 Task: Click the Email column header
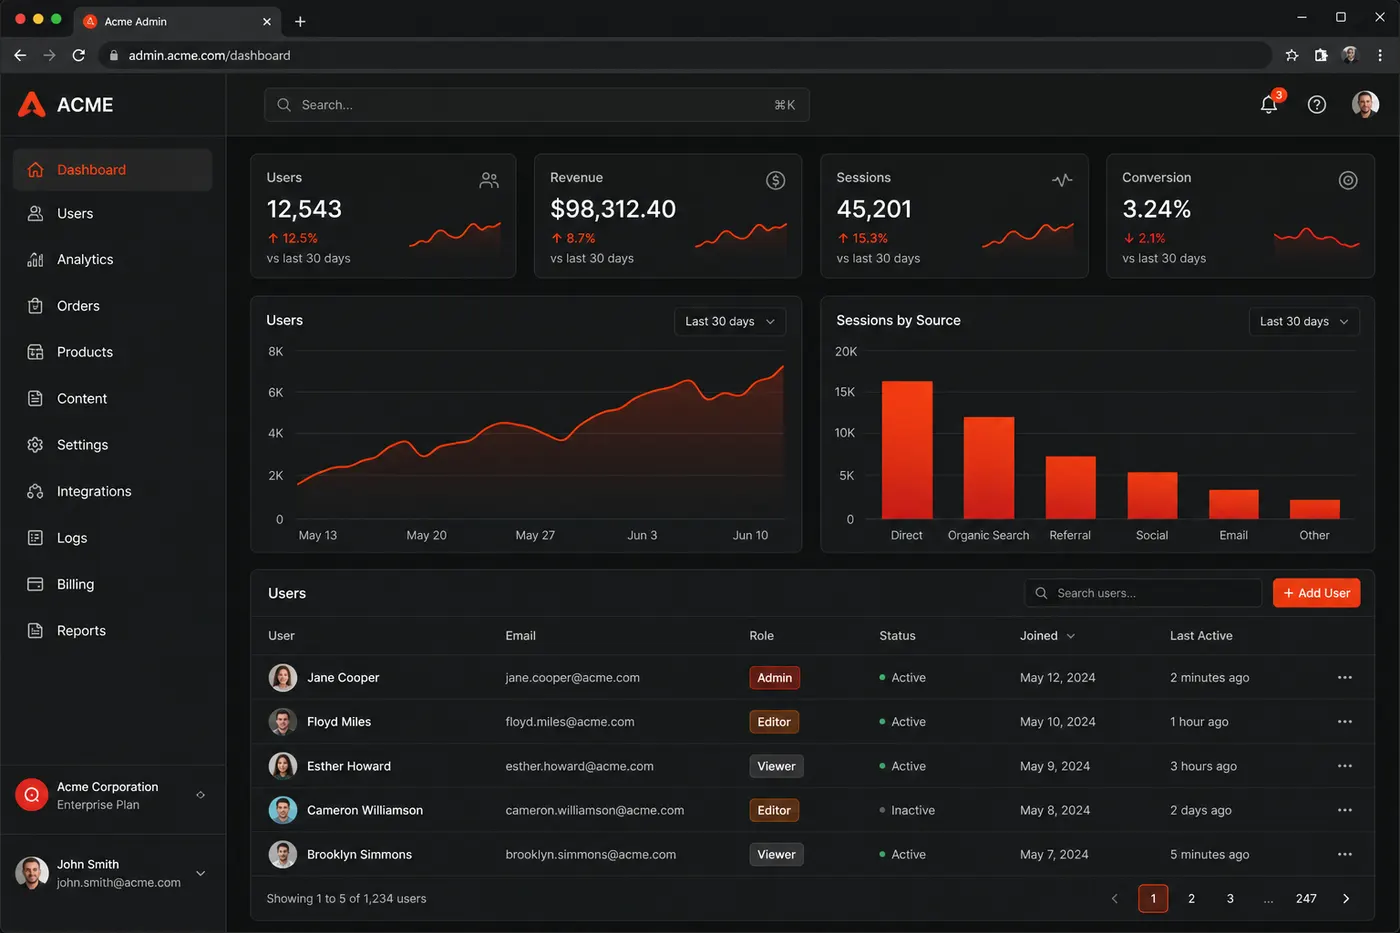point(521,636)
